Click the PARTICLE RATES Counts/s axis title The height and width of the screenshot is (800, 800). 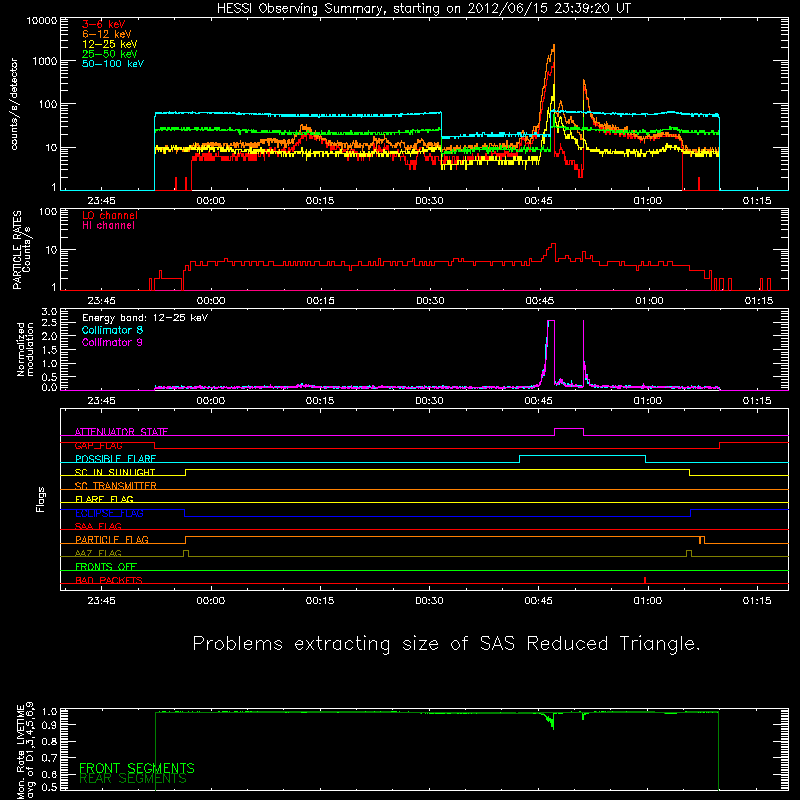pos(21,250)
